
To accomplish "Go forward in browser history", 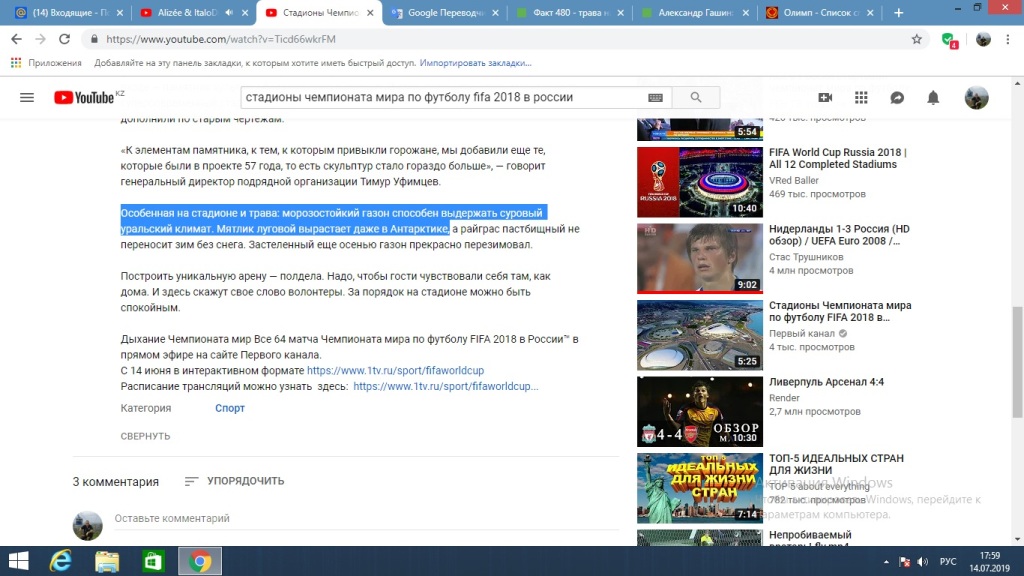I will 40,39.
